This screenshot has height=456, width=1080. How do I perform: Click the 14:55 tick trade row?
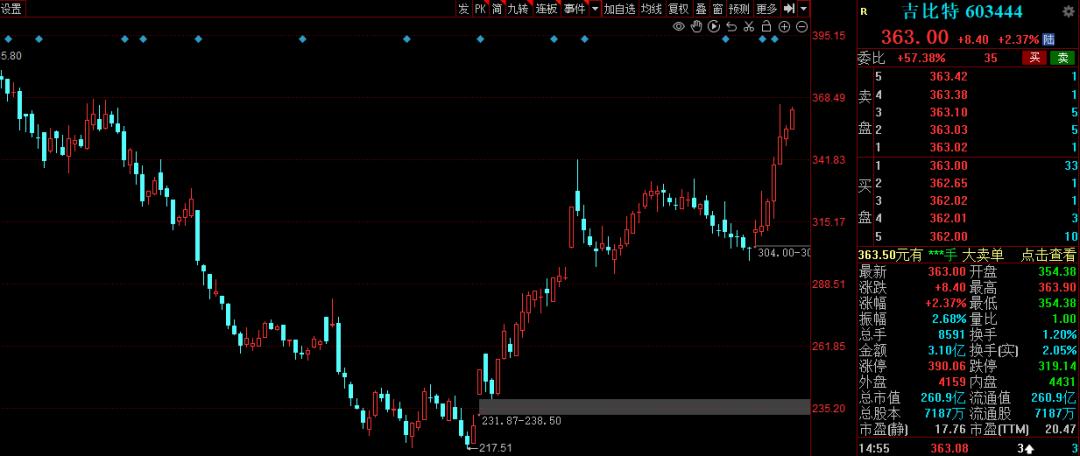(x=967, y=449)
